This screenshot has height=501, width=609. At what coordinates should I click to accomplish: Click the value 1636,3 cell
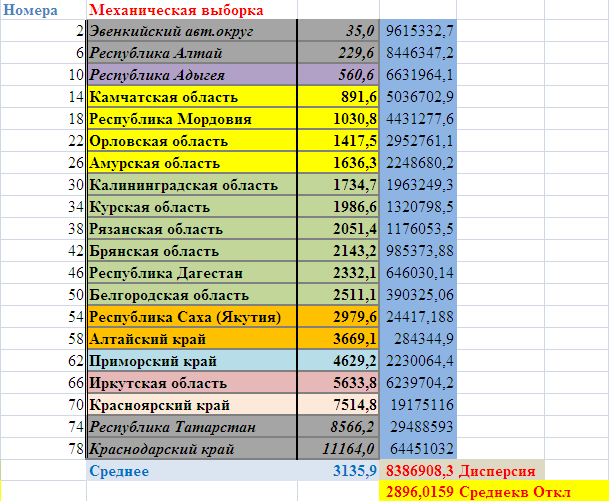339,163
